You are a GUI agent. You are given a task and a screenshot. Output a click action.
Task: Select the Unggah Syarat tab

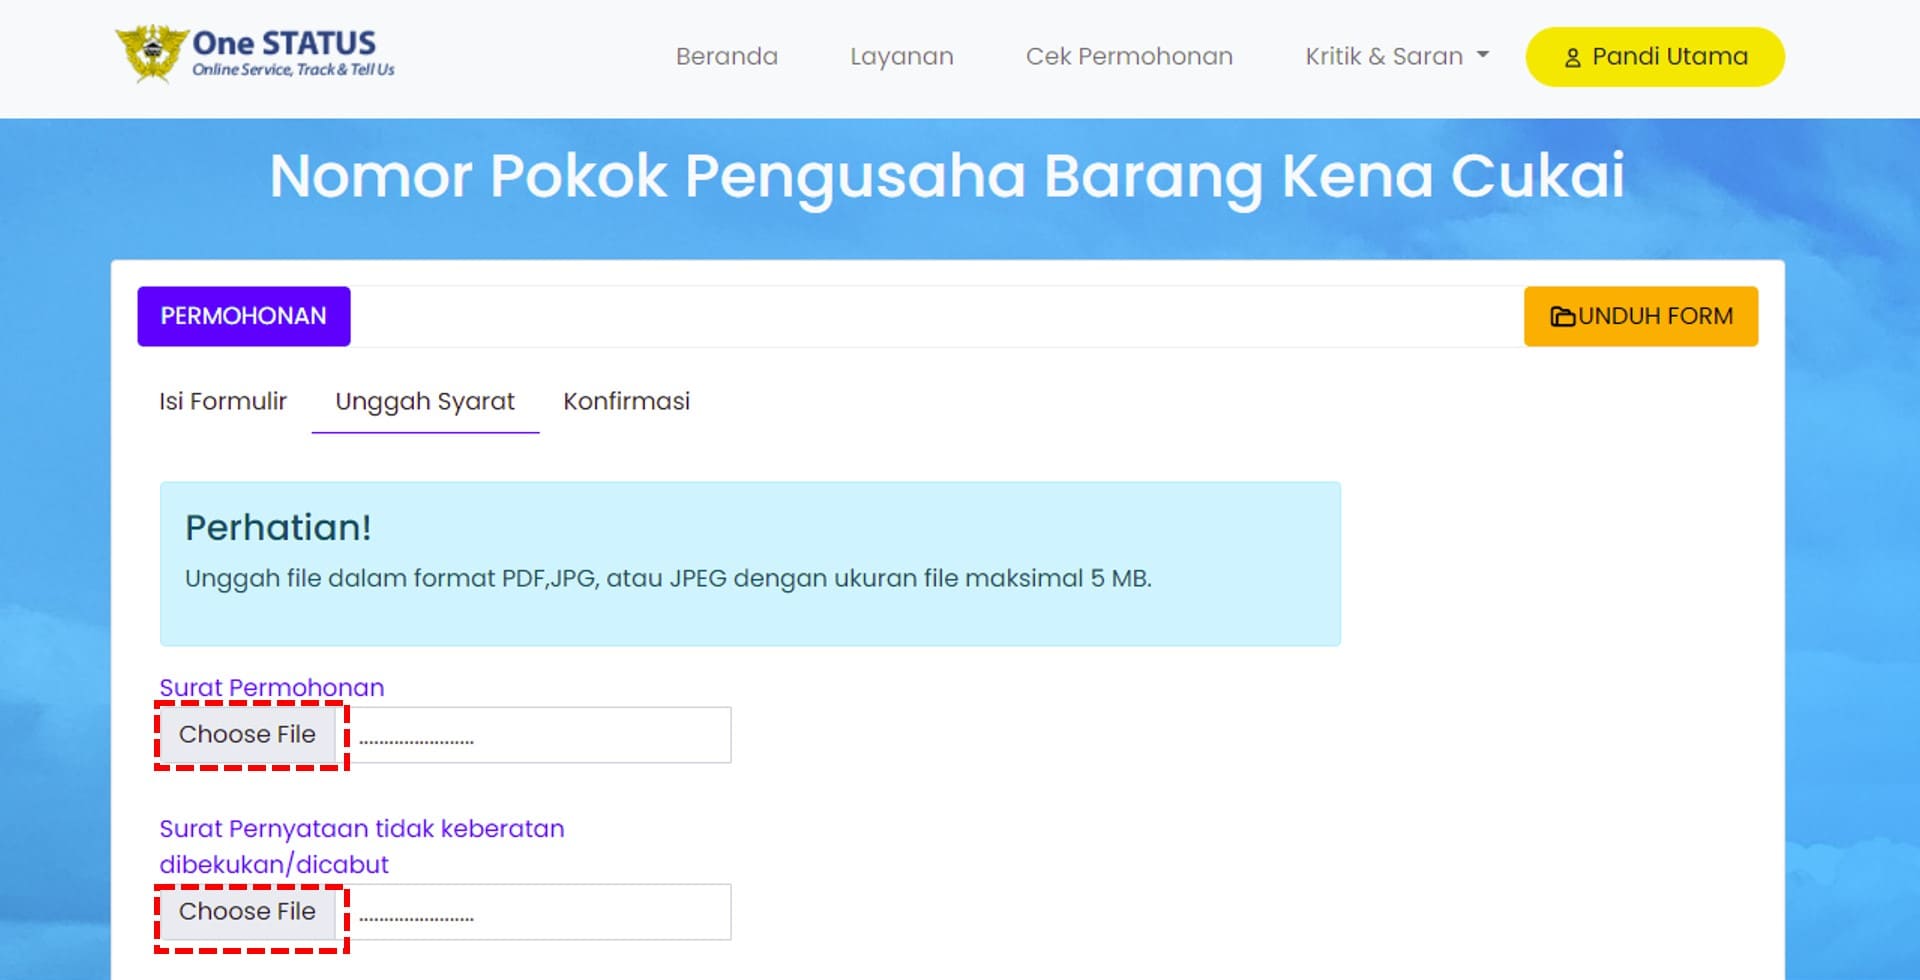click(425, 401)
